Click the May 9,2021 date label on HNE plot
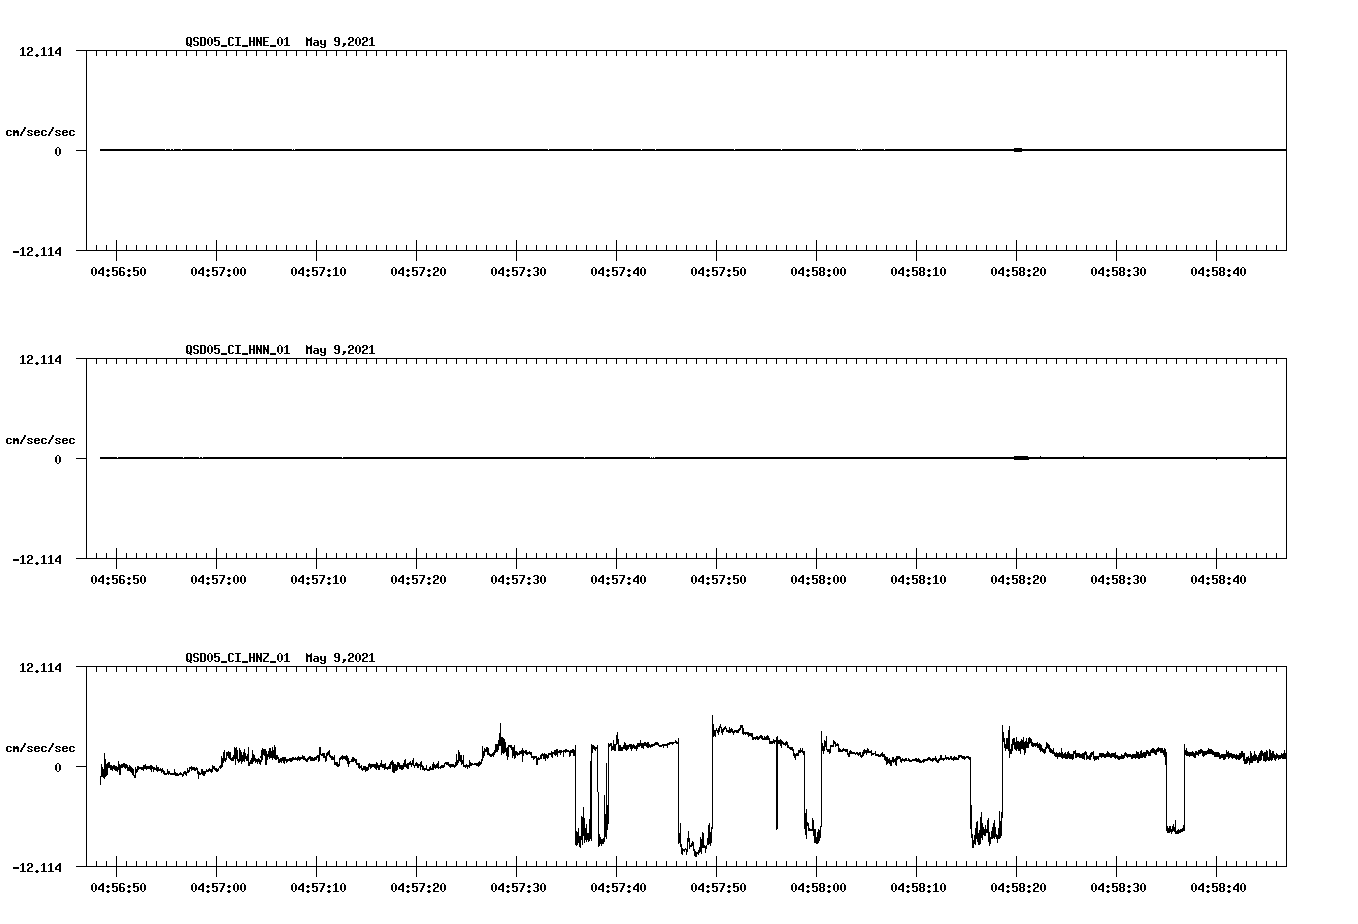 340,42
